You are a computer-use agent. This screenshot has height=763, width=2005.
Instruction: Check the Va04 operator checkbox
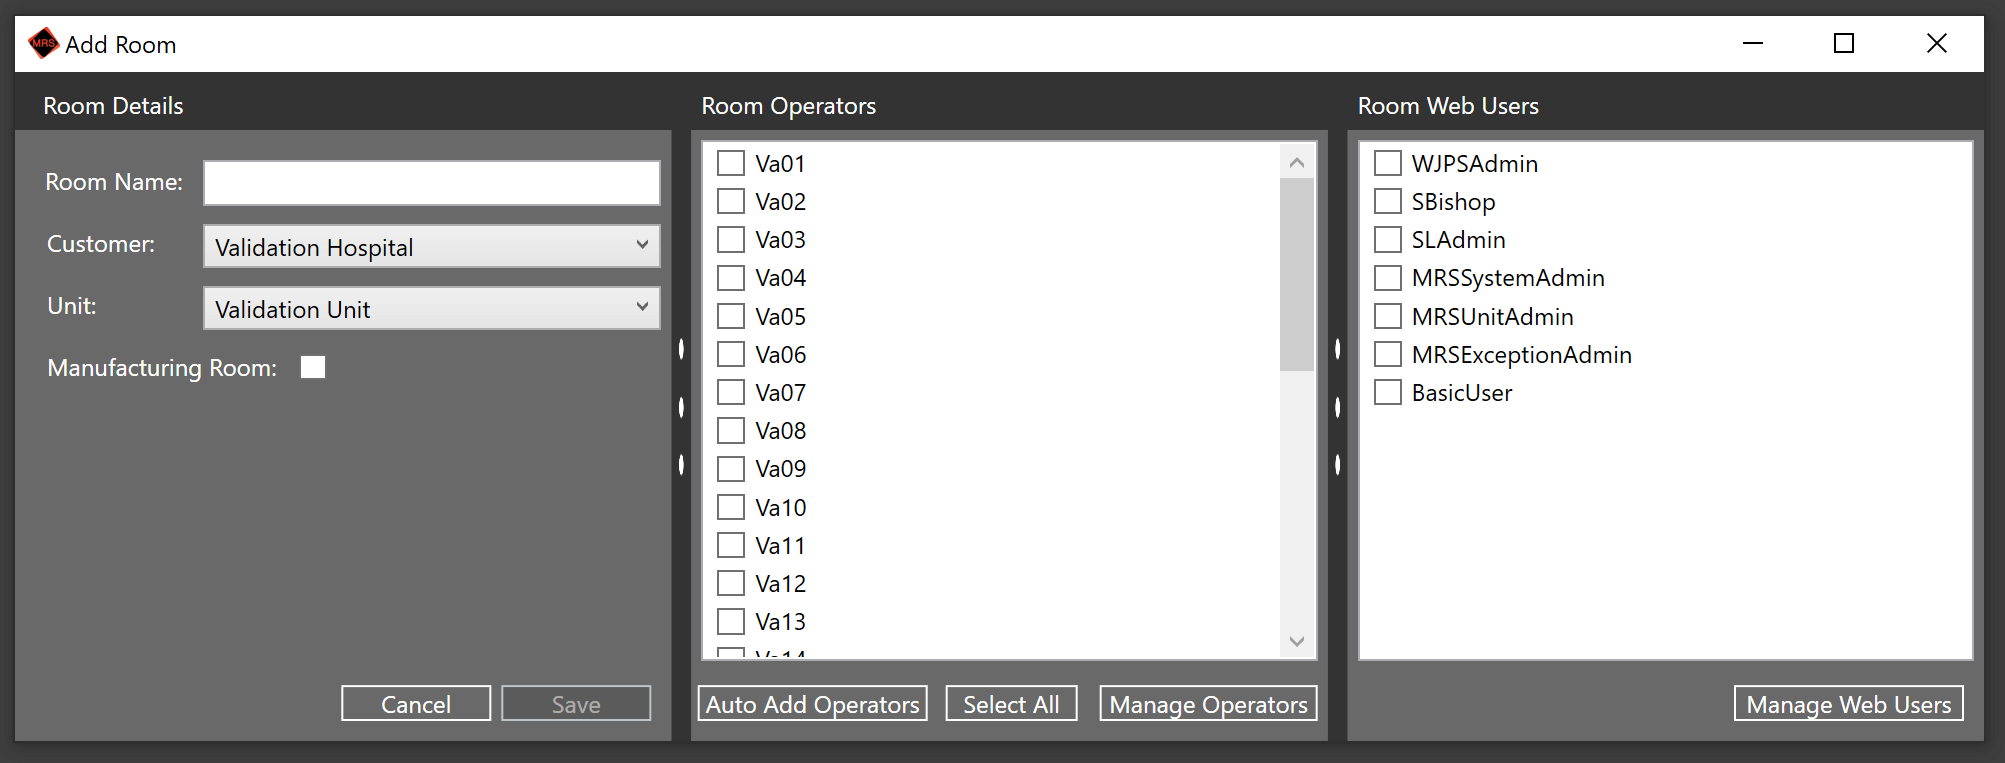731,277
